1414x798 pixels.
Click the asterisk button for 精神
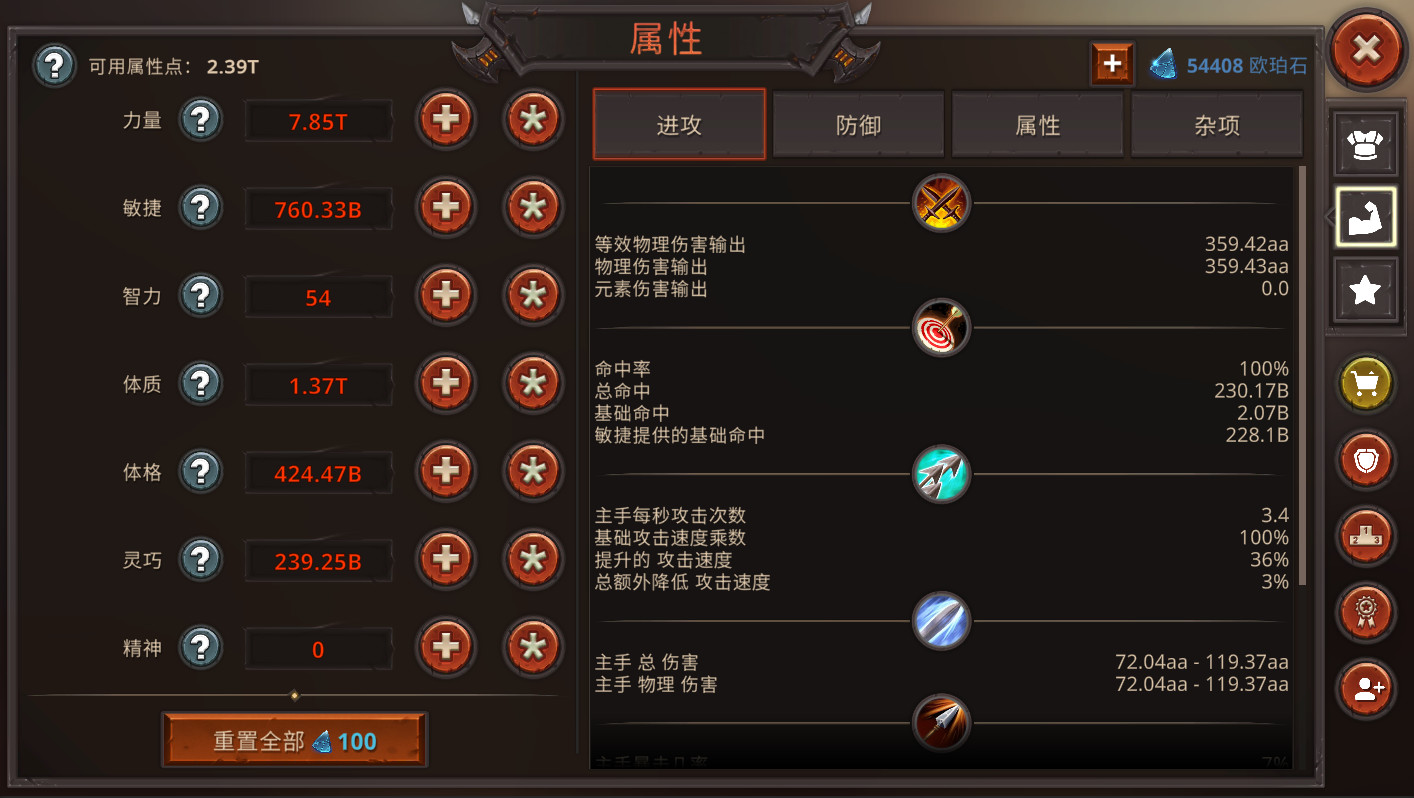coord(533,648)
